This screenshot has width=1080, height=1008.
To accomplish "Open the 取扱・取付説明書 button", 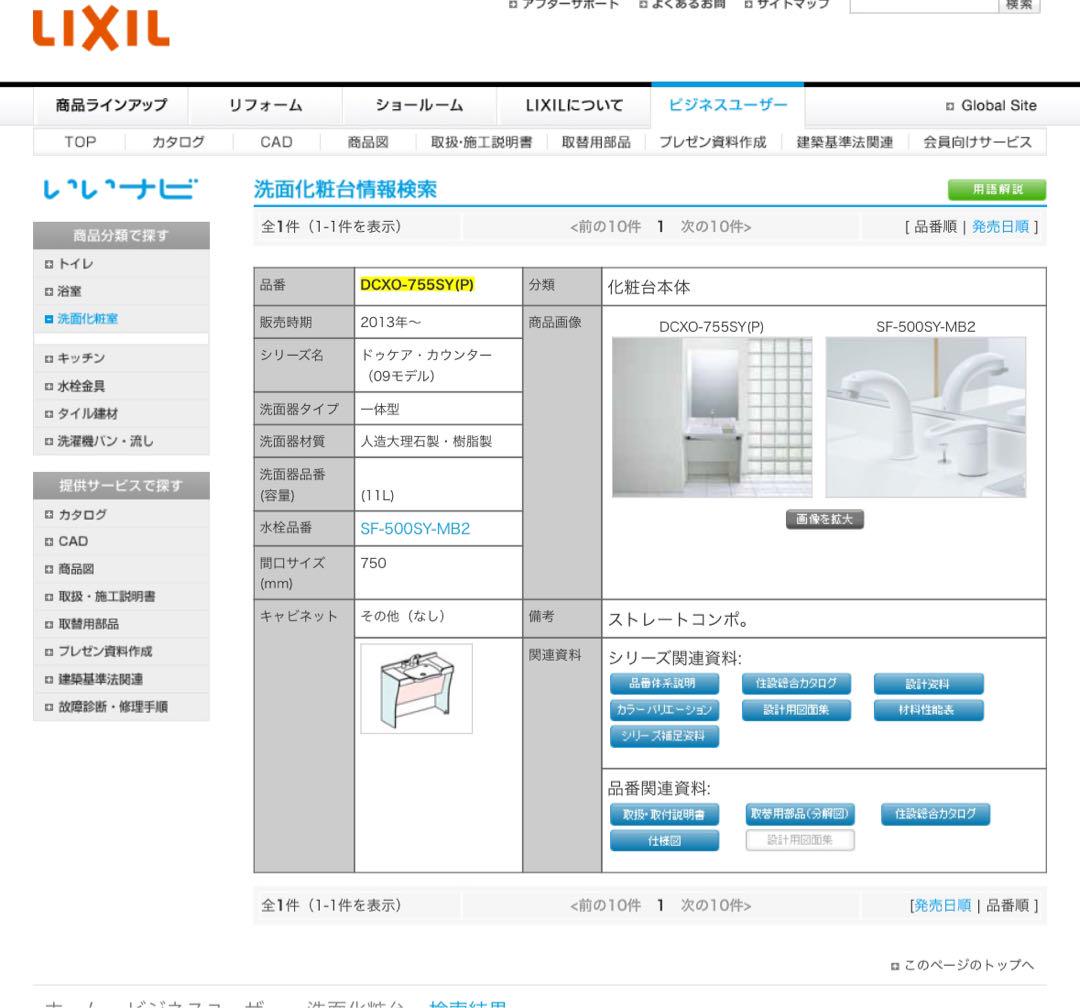I will (664, 814).
